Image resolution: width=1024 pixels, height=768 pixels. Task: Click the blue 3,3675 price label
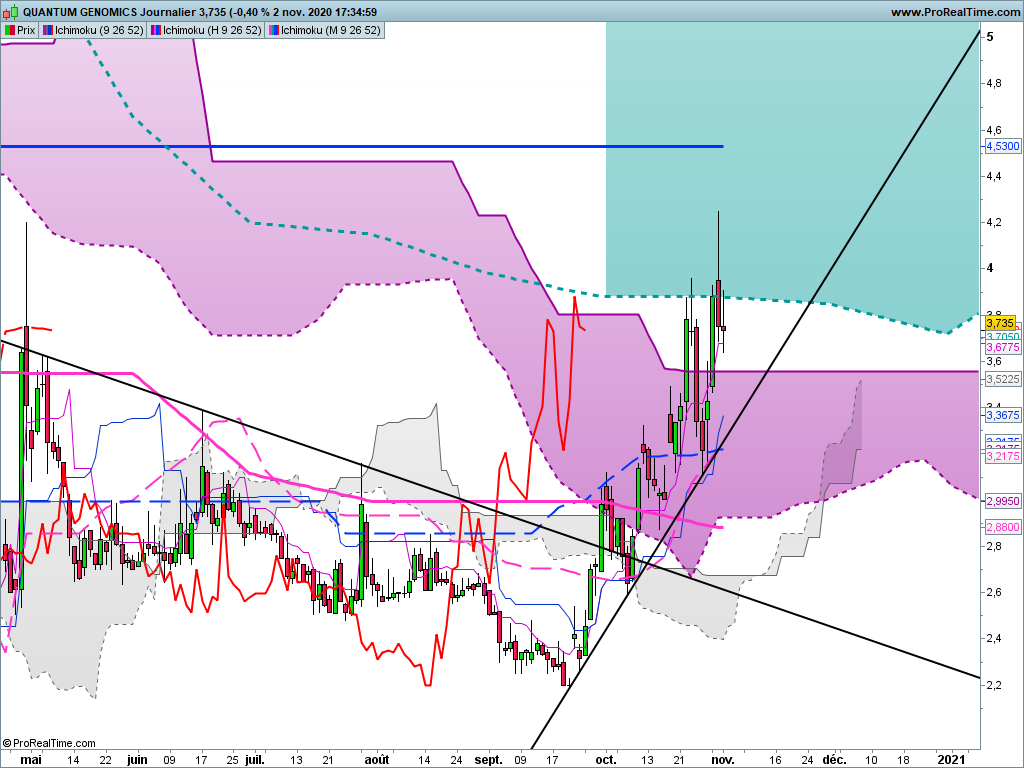[x=1002, y=415]
